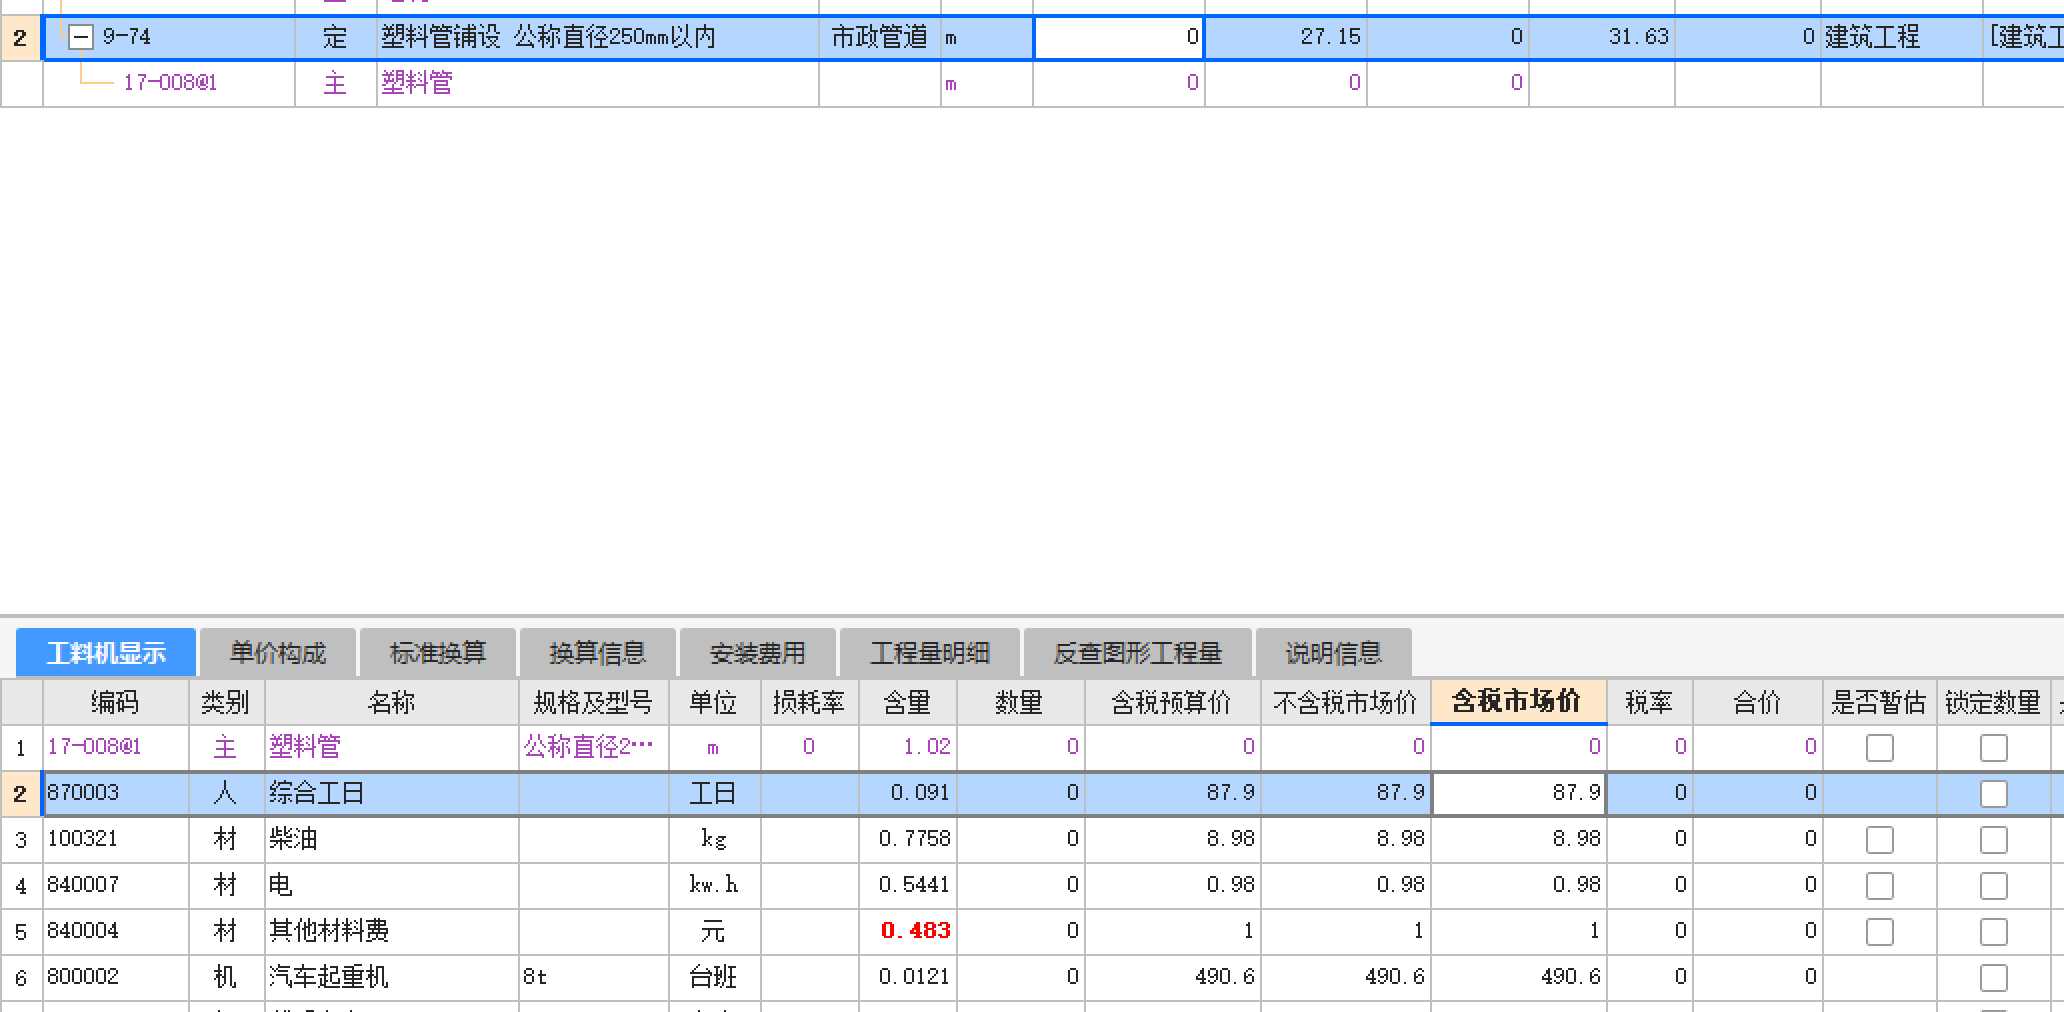
Task: Select code 840007 in resource table
Action: tap(116, 886)
